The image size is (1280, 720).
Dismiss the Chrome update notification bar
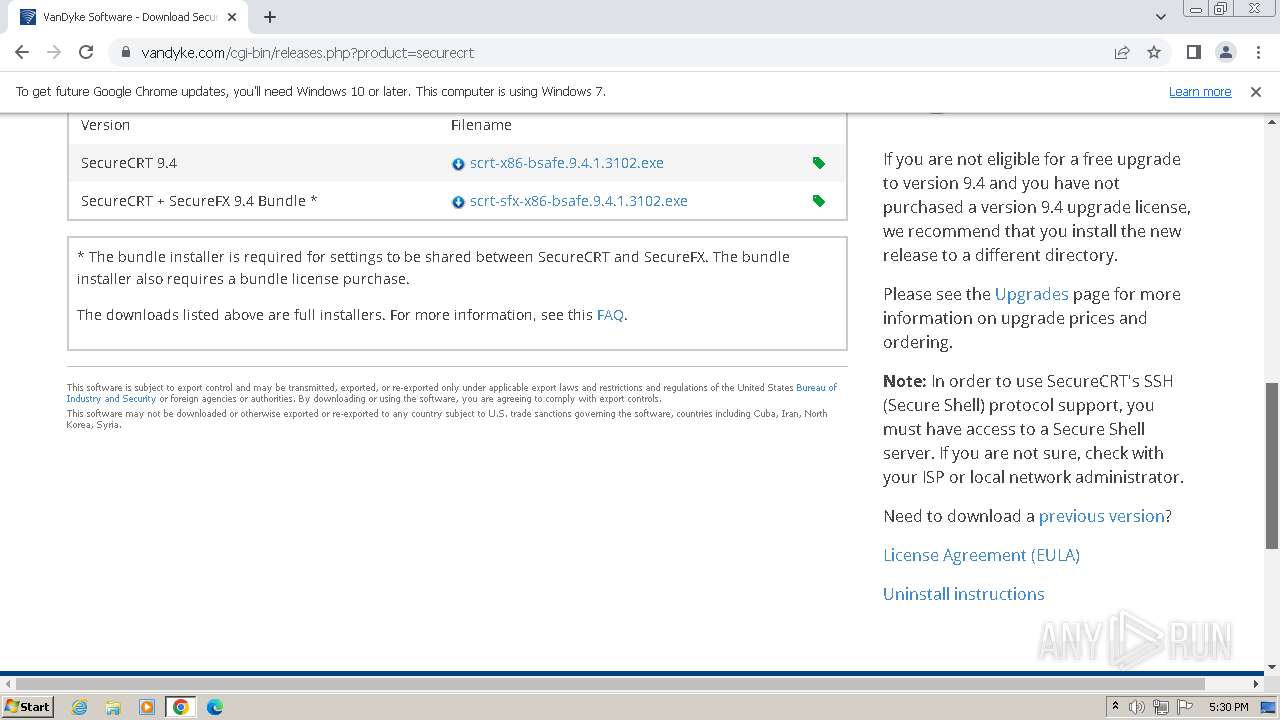pyautogui.click(x=1256, y=91)
